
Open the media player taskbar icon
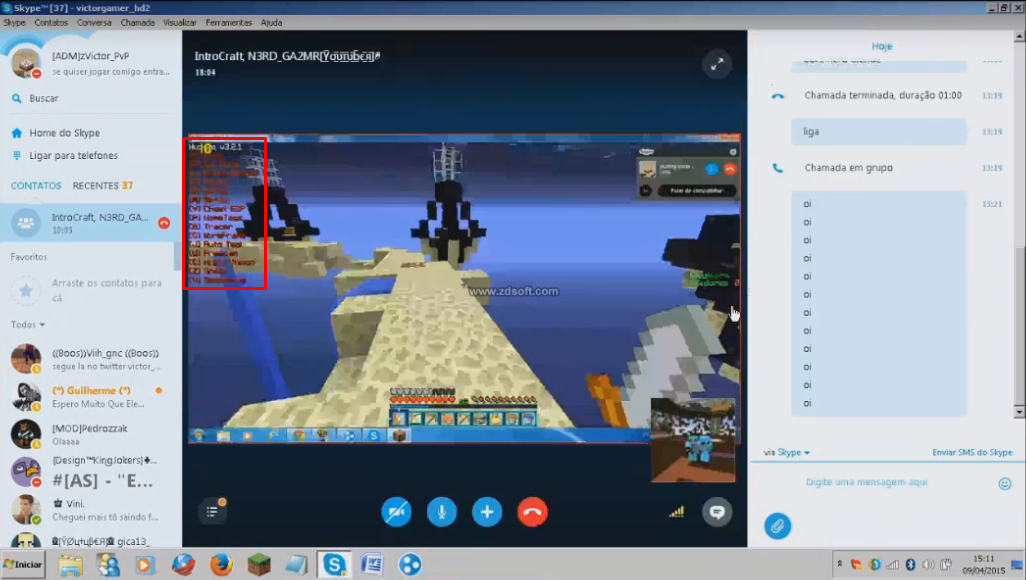tap(145, 564)
